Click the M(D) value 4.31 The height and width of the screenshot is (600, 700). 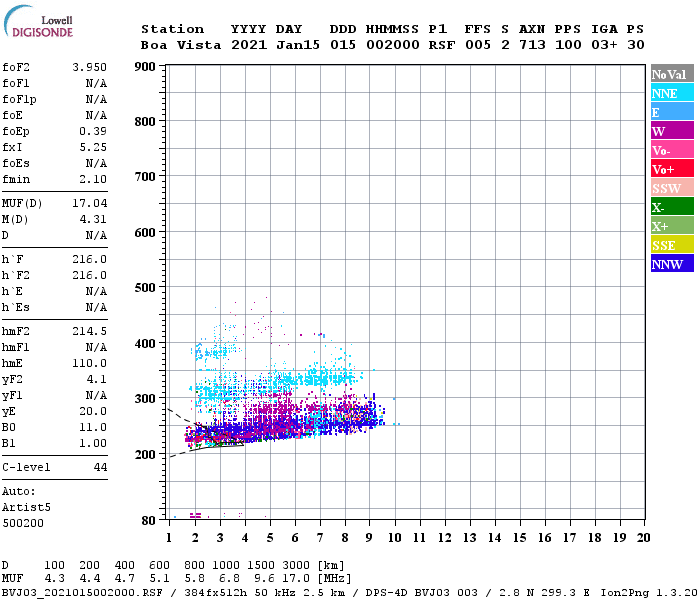click(93, 220)
